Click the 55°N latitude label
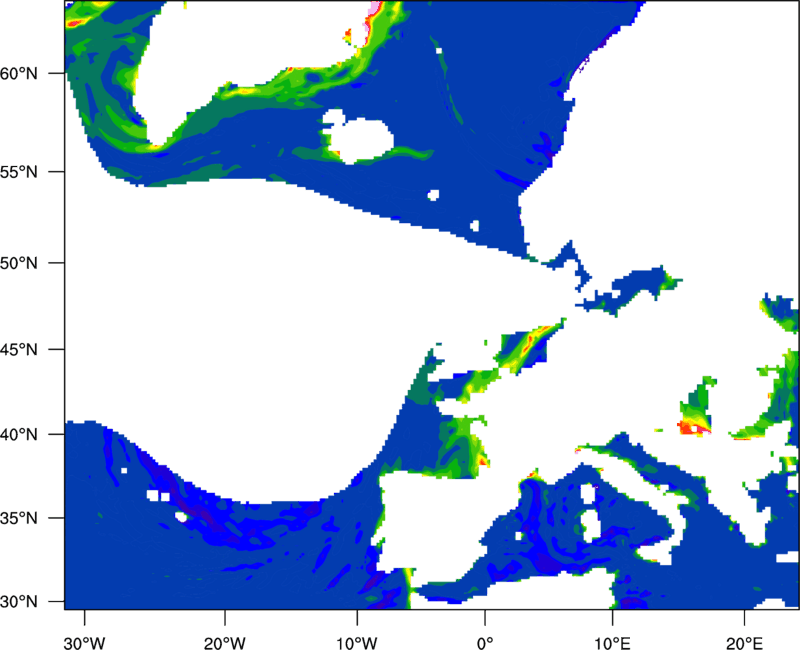Viewport: 800px width, 650px height. [19, 172]
